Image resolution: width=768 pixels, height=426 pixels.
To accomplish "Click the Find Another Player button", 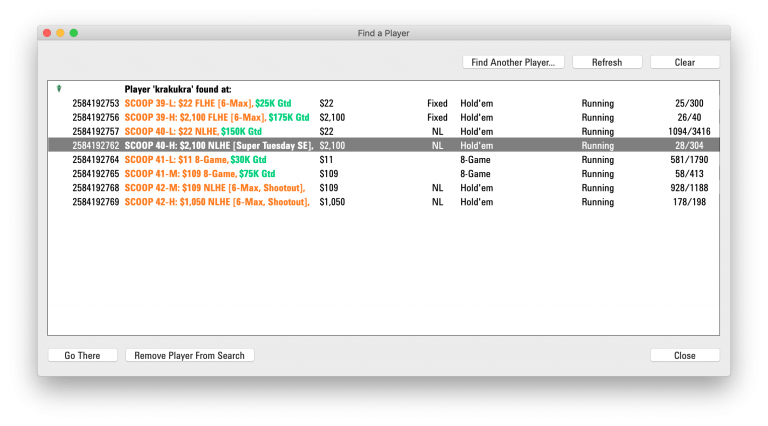I will (x=513, y=62).
